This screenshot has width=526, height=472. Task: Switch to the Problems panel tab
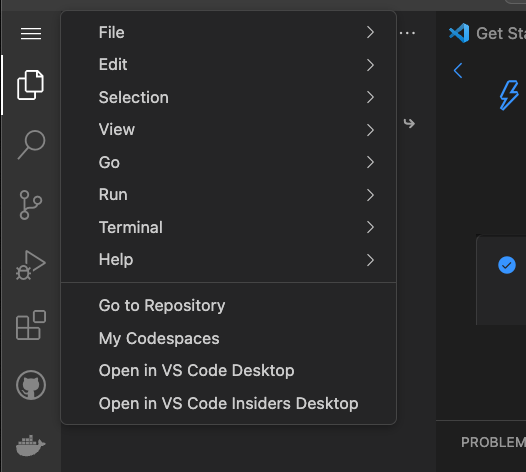click(493, 442)
